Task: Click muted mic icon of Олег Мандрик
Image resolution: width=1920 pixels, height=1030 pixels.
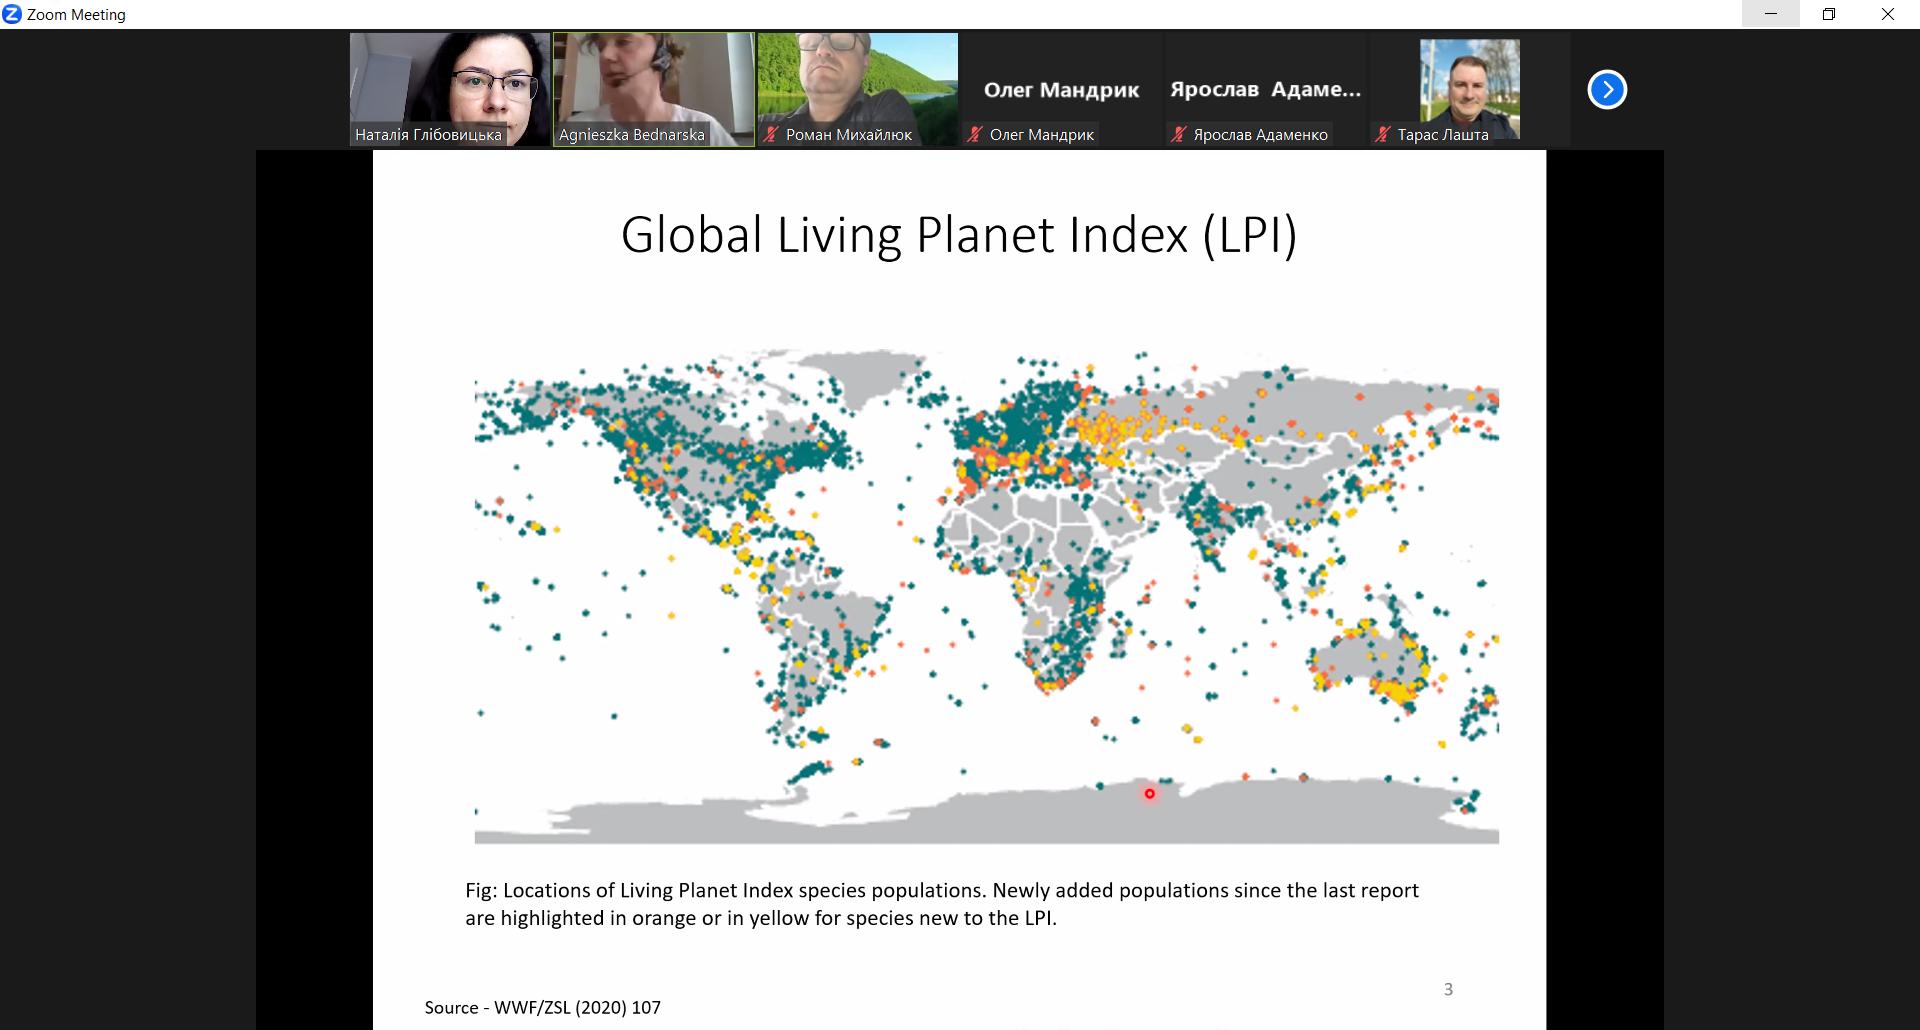Action: [975, 134]
